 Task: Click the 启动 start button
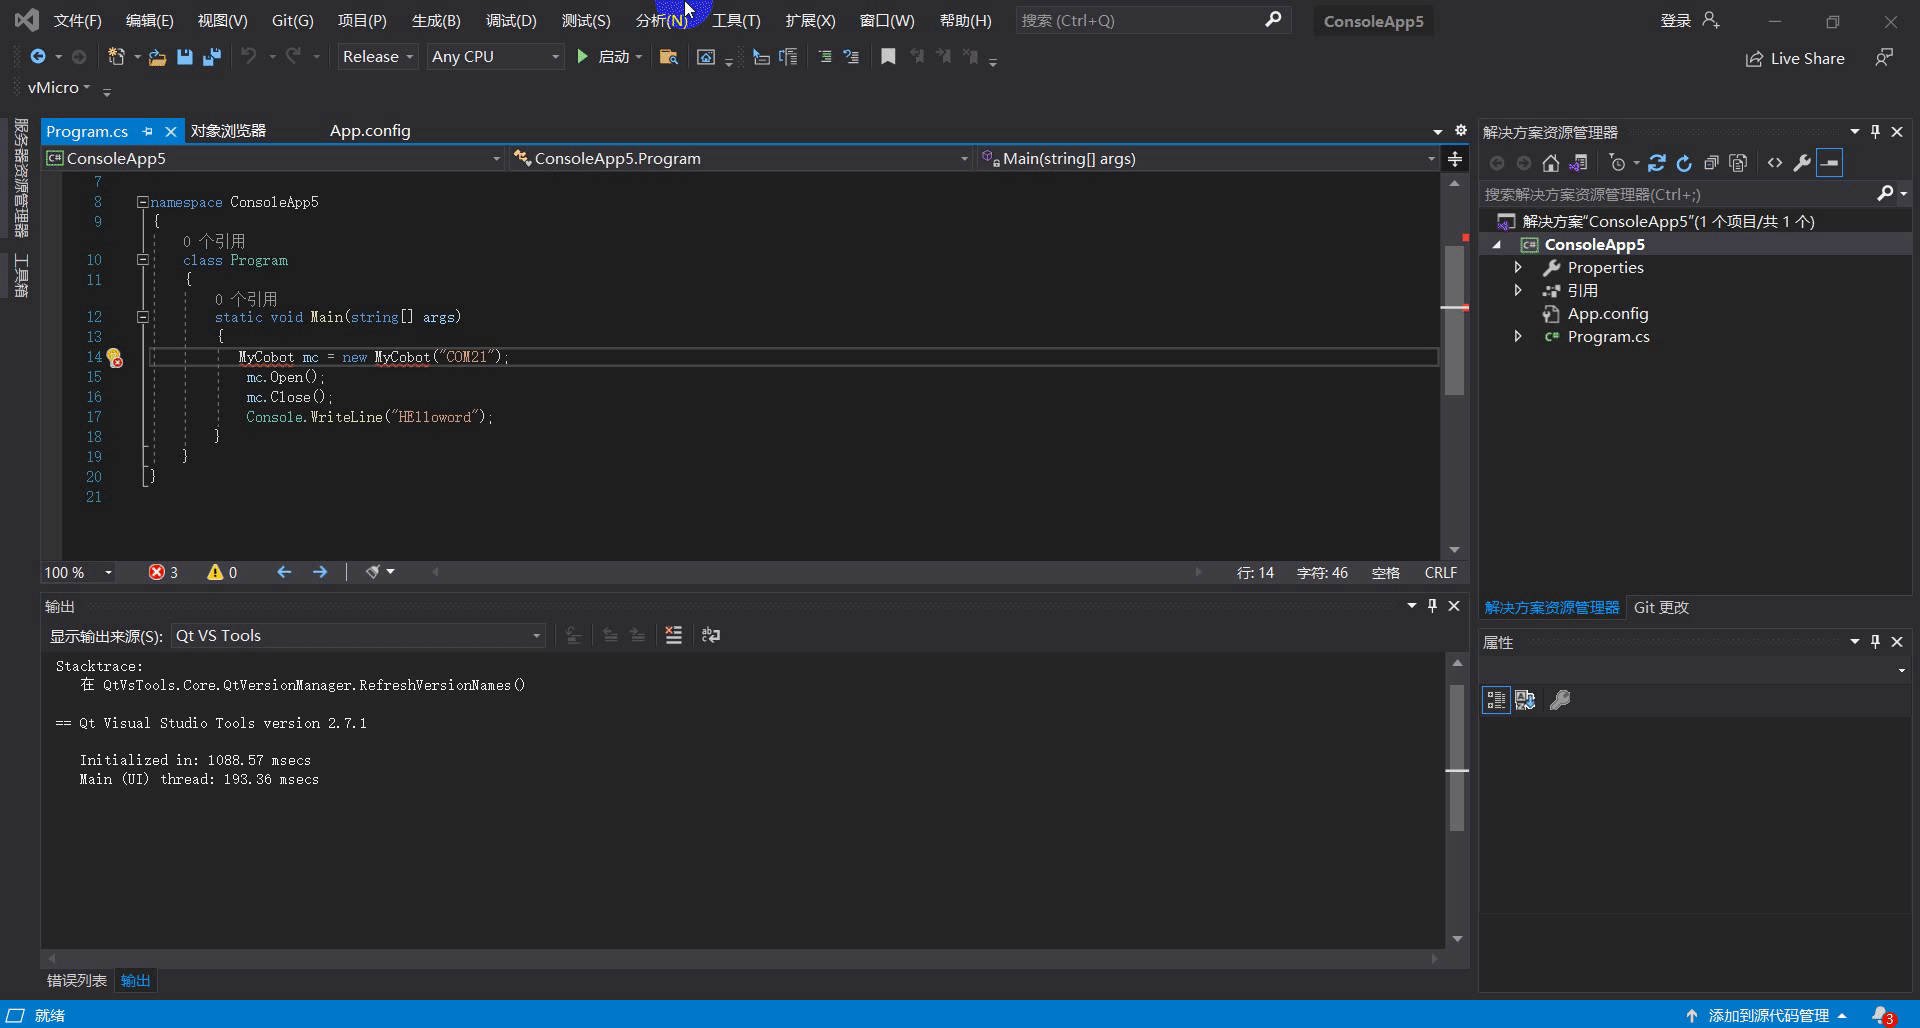(604, 57)
